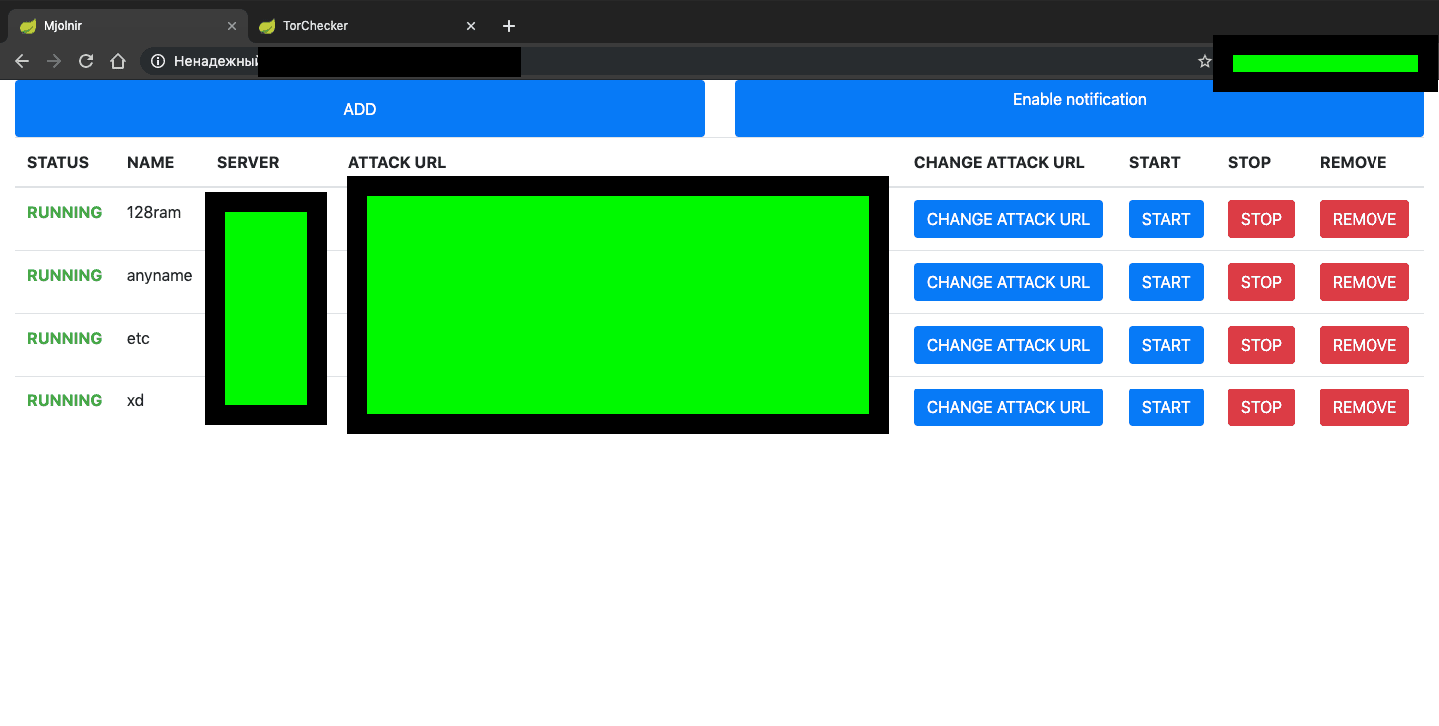Stop the 128ram attack
Viewport: 1439px width, 726px height.
click(1260, 219)
